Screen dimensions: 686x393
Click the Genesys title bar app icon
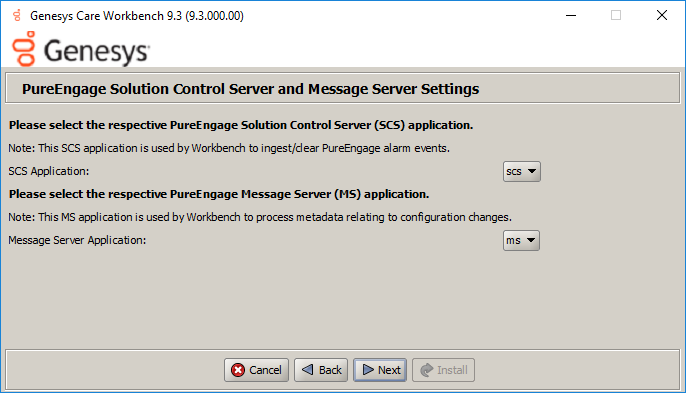17,16
